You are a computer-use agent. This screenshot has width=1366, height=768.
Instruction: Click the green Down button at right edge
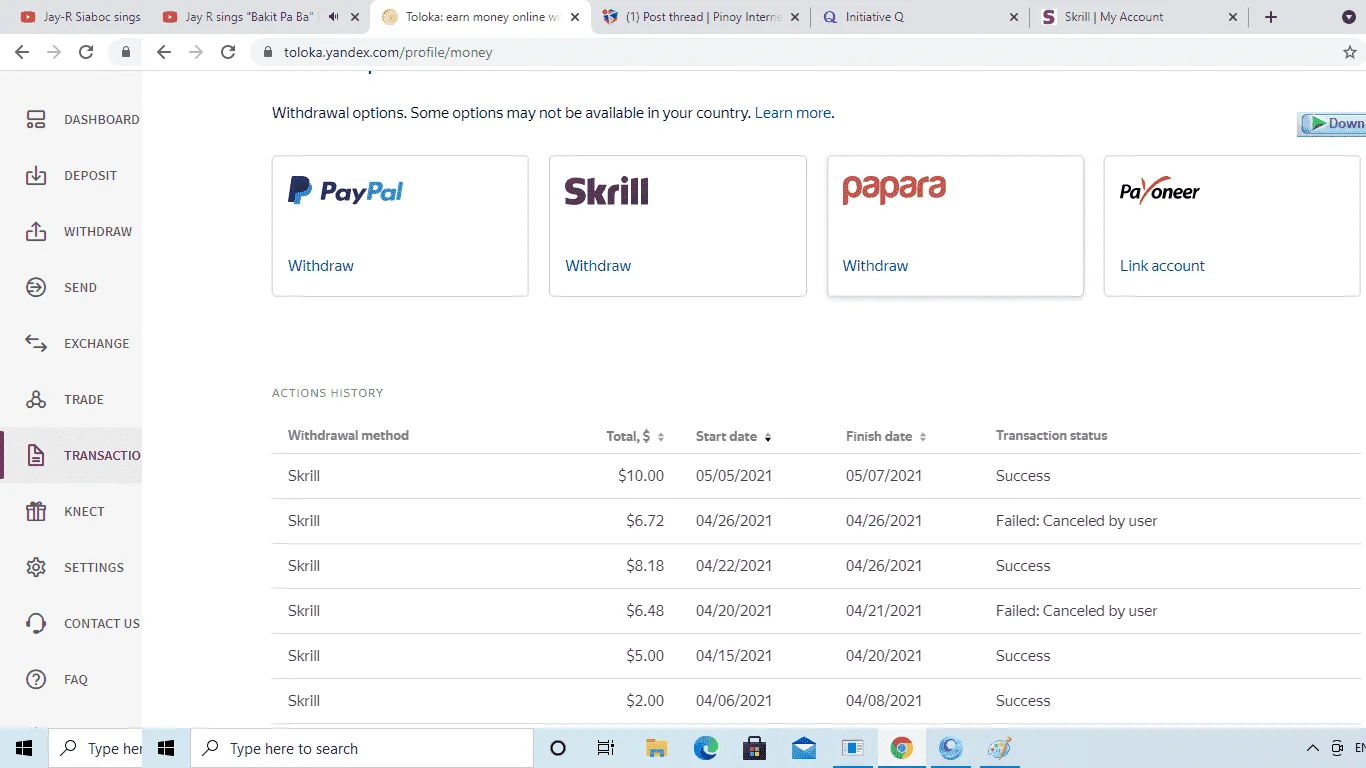point(1332,124)
